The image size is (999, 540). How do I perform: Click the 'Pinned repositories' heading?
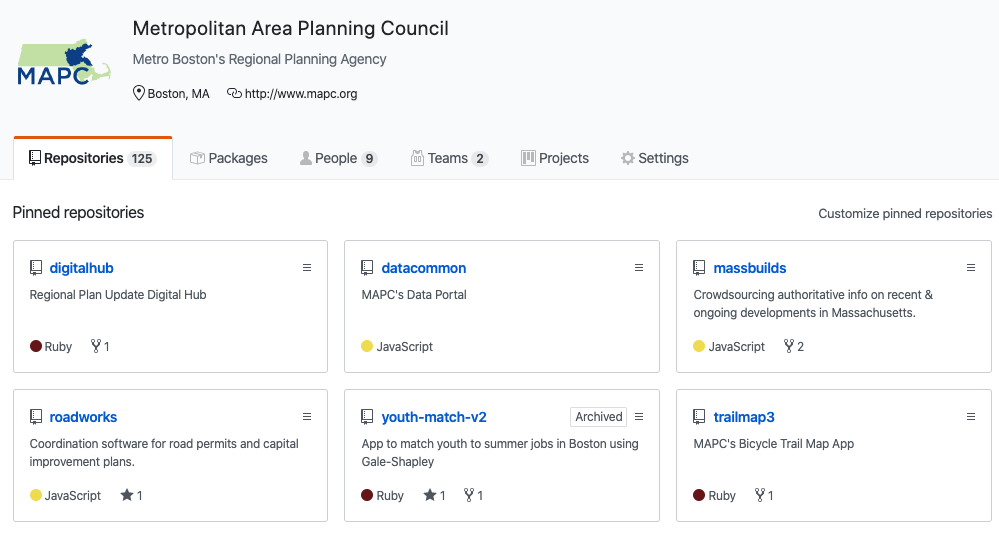tap(78, 213)
